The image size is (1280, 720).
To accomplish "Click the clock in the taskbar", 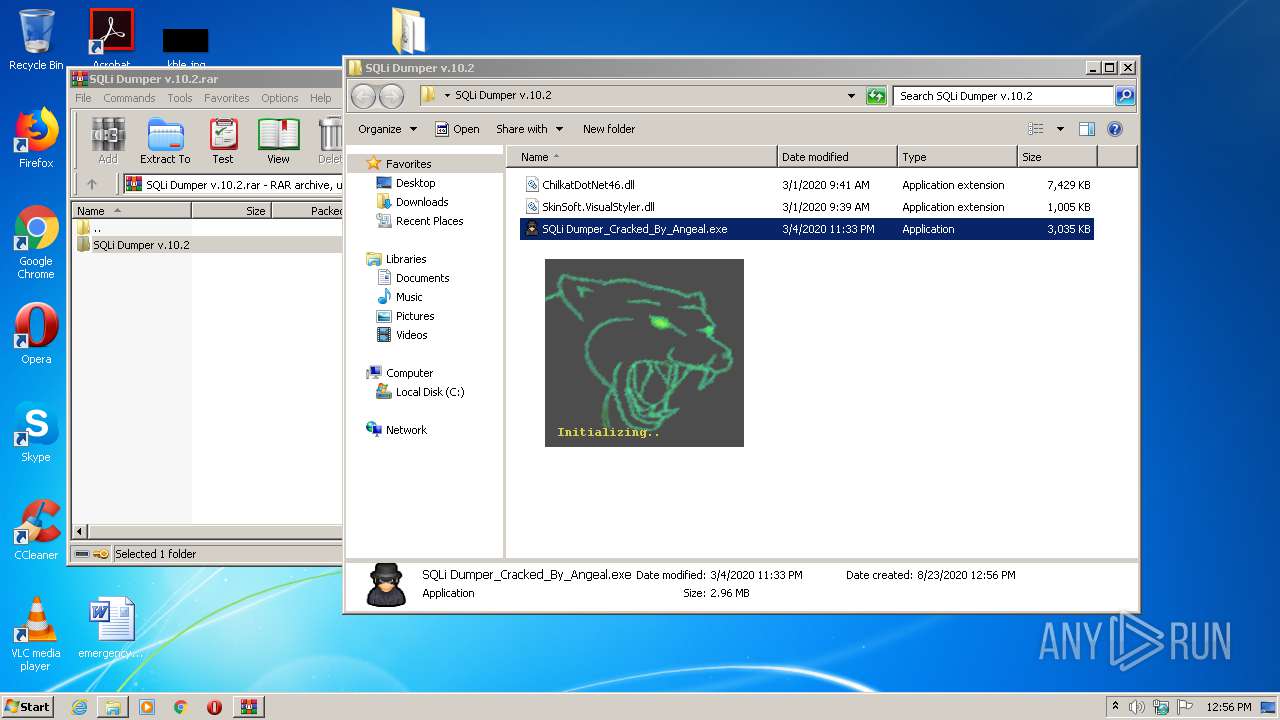I will pos(1228,707).
